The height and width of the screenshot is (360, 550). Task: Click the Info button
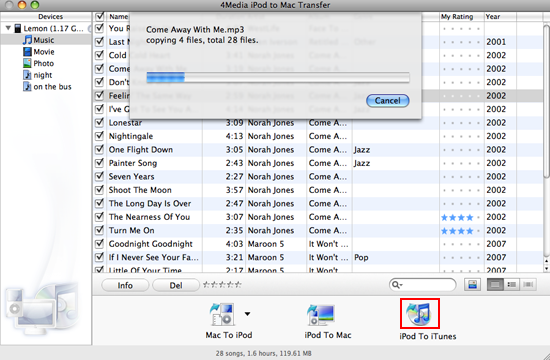(125, 285)
